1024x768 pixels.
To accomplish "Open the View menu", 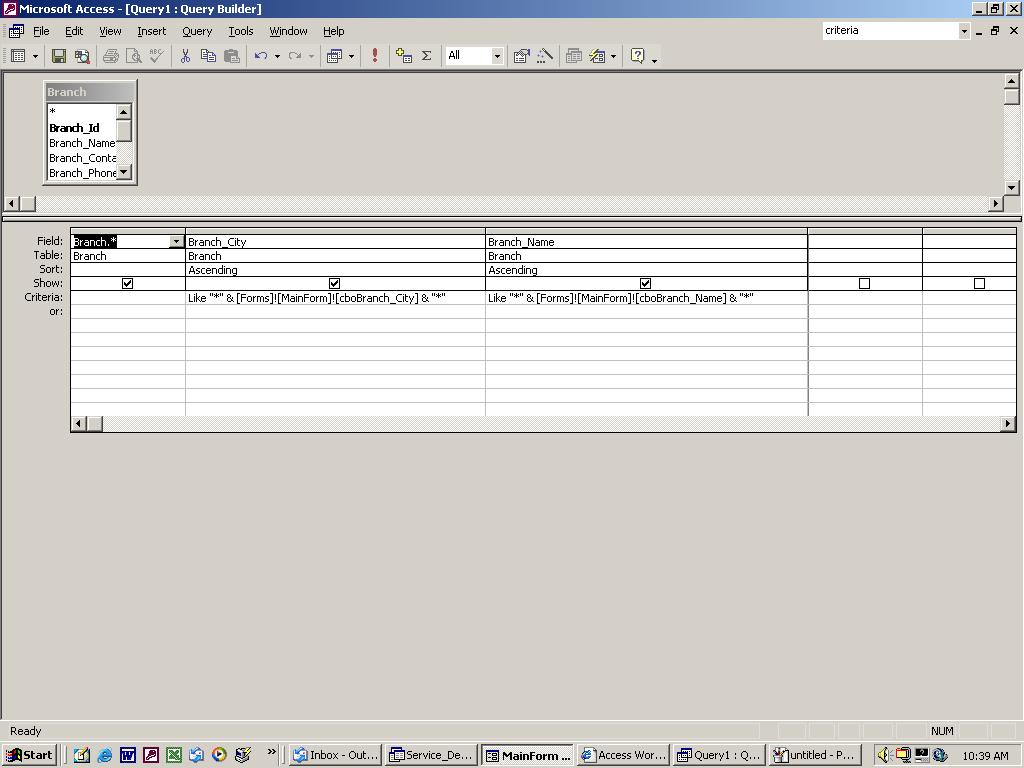I will (x=110, y=31).
